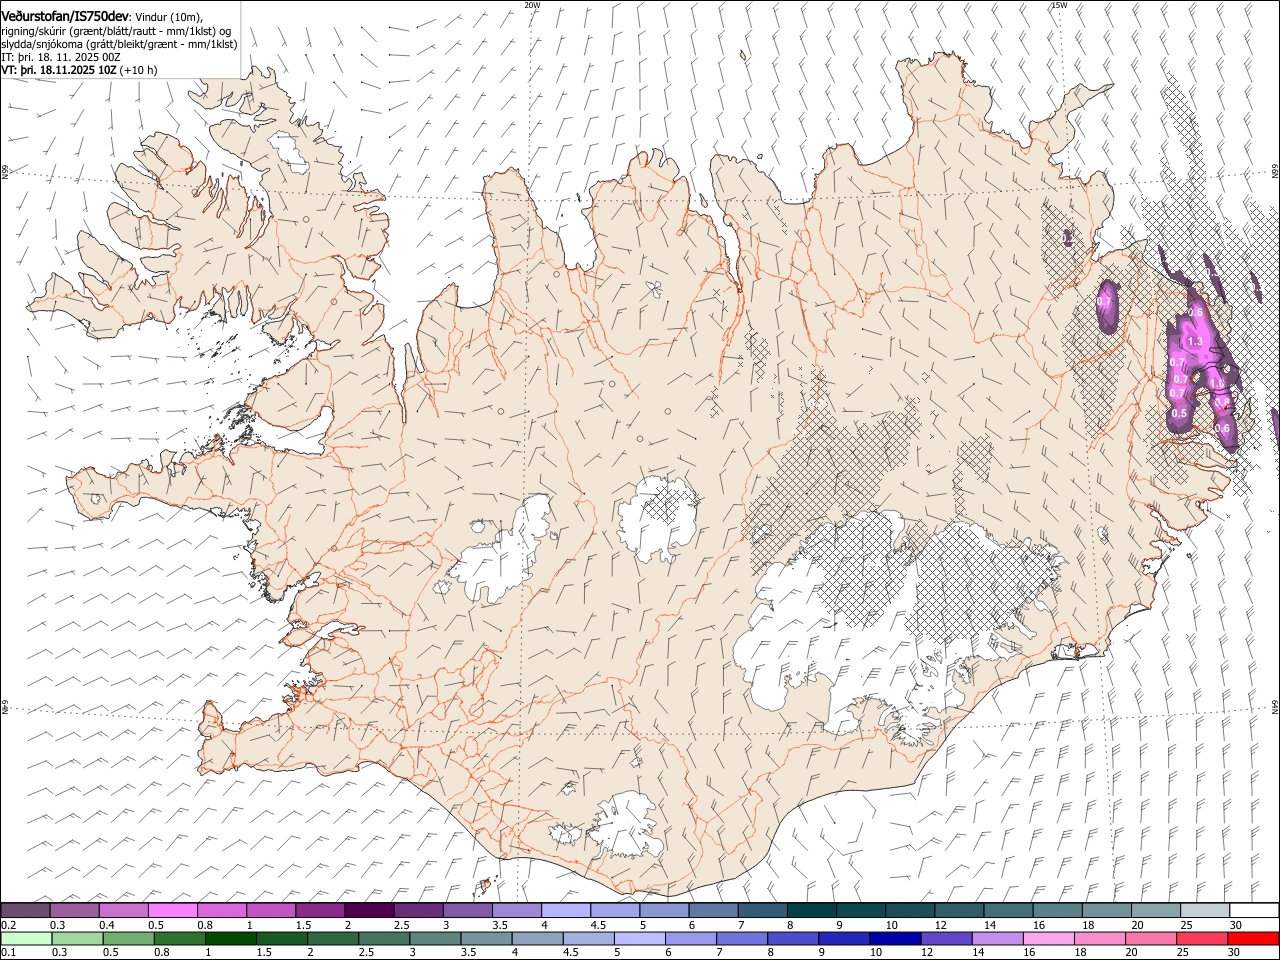Viewport: 1280px width, 960px height.
Task: Select the 14 grey-teal snow legend swatch
Action: 1009,911
